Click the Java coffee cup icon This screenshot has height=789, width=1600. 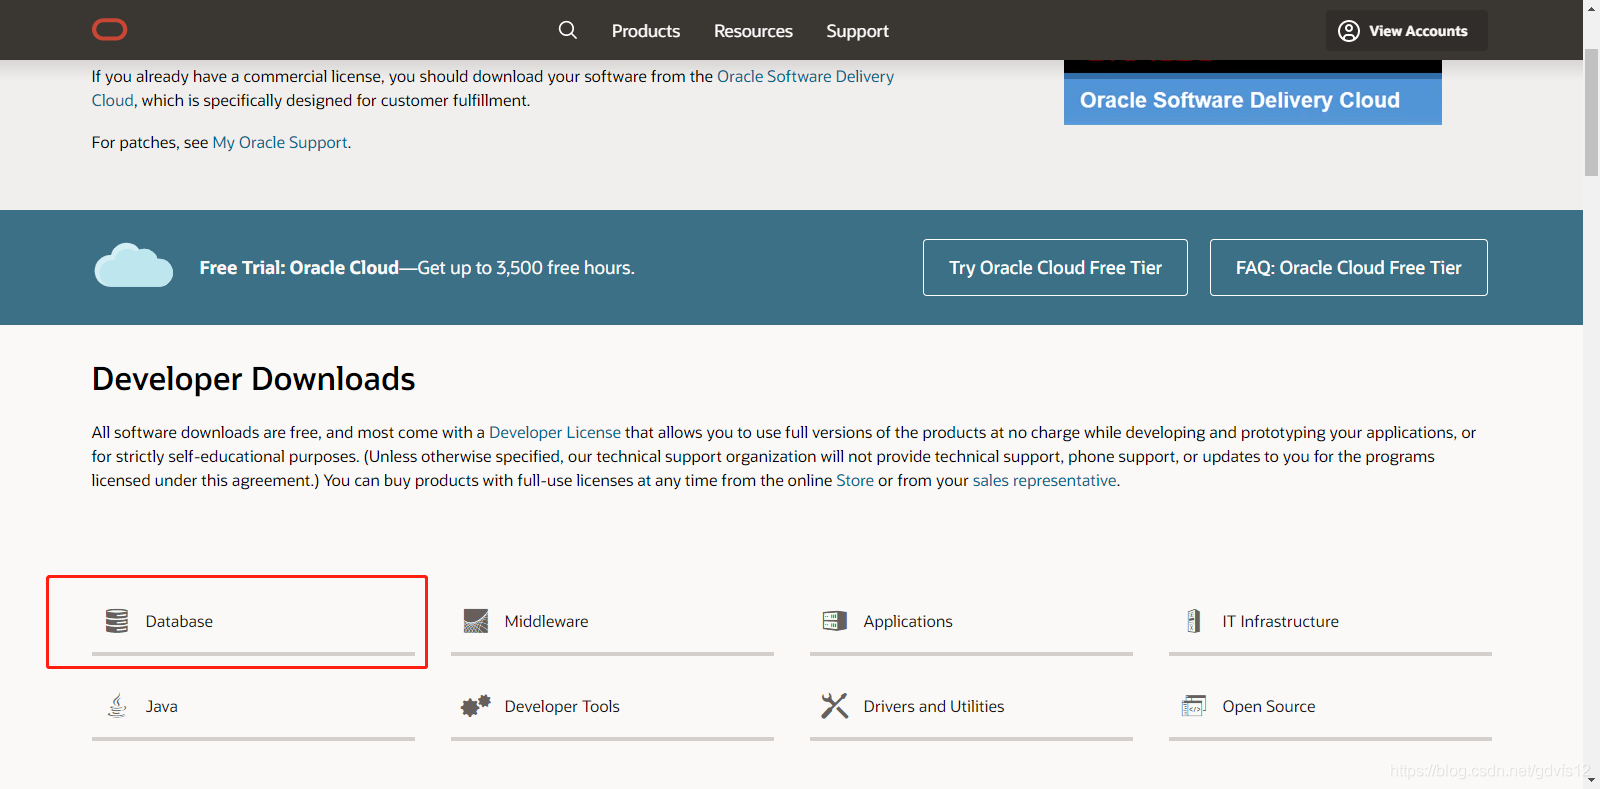[117, 706]
